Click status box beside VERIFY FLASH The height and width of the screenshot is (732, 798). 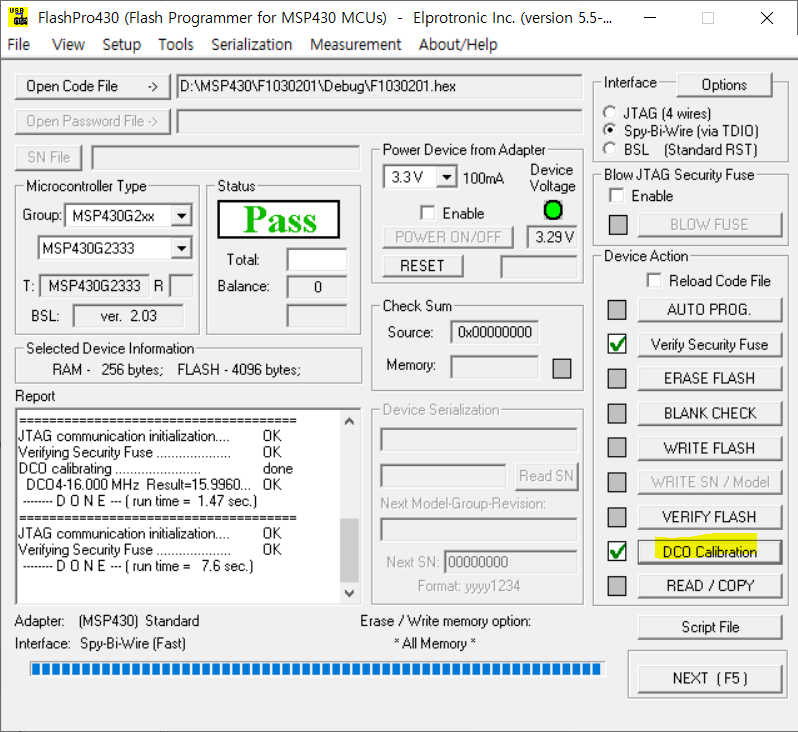(617, 517)
